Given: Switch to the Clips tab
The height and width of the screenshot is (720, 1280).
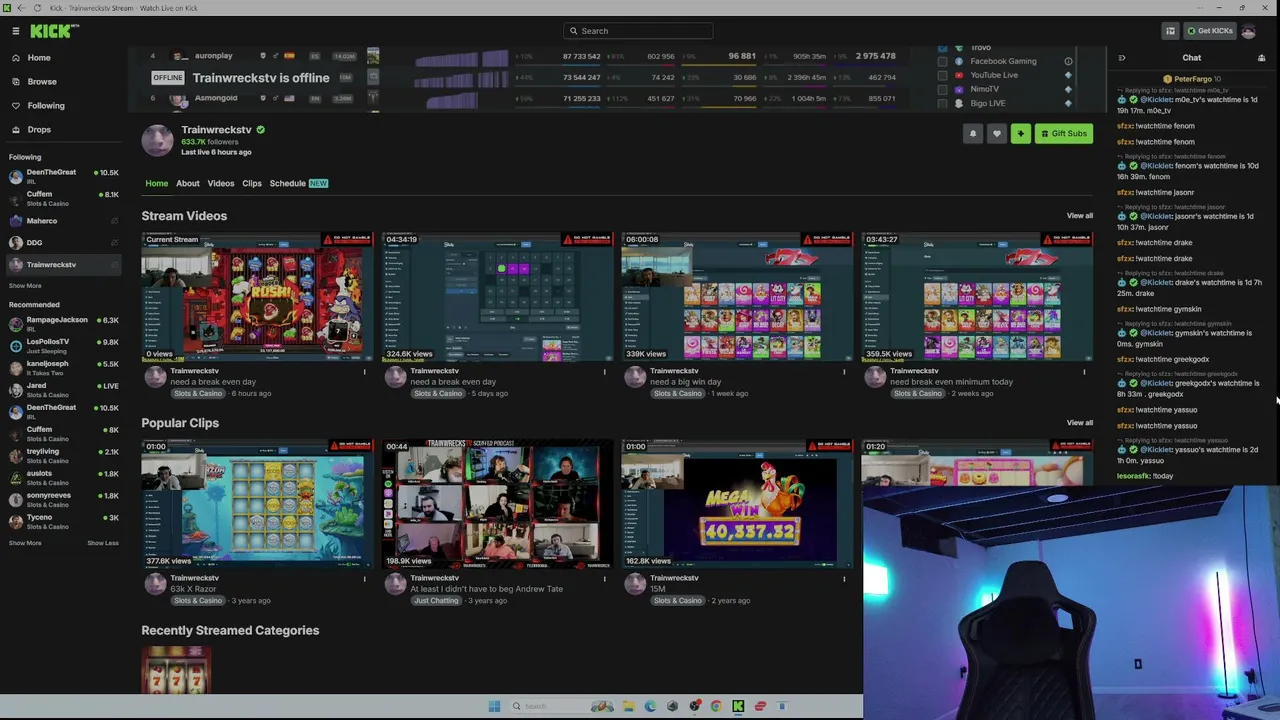Looking at the screenshot, I should pyautogui.click(x=252, y=184).
